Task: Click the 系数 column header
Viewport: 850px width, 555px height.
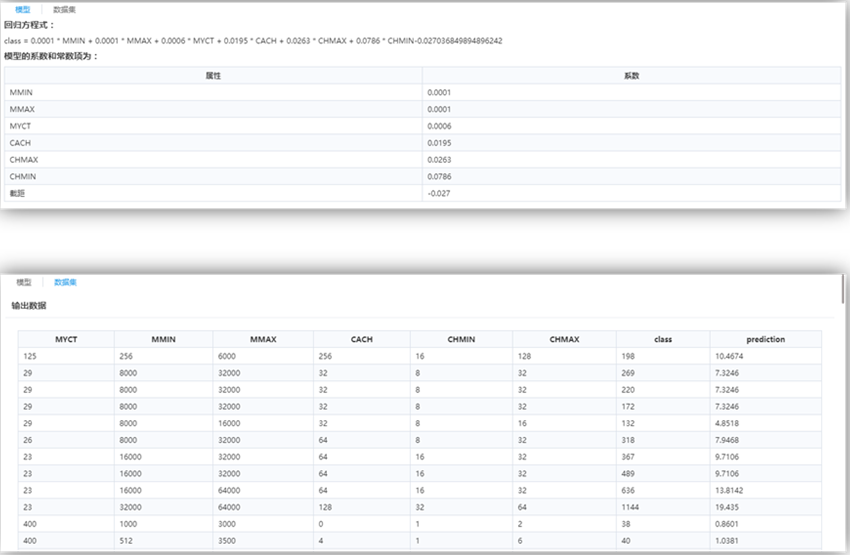Action: pyautogui.click(x=631, y=75)
